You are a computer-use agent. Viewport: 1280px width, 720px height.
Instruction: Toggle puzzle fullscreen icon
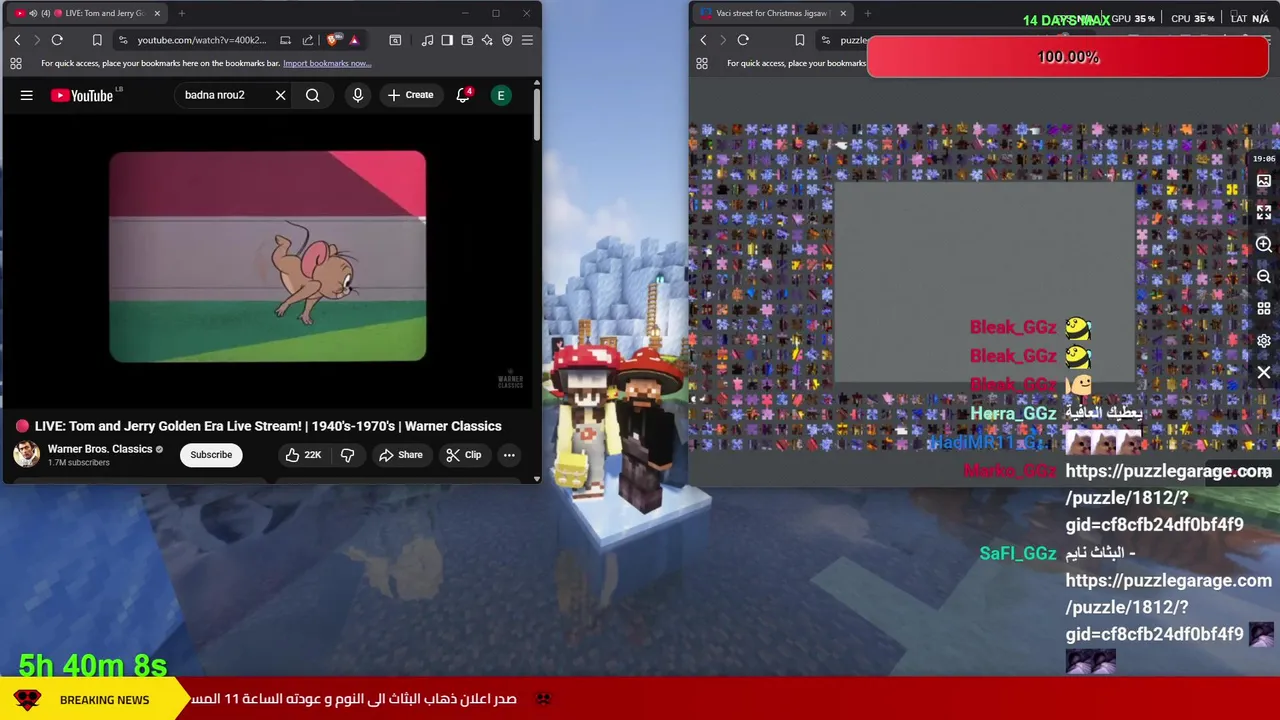pos(1264,212)
